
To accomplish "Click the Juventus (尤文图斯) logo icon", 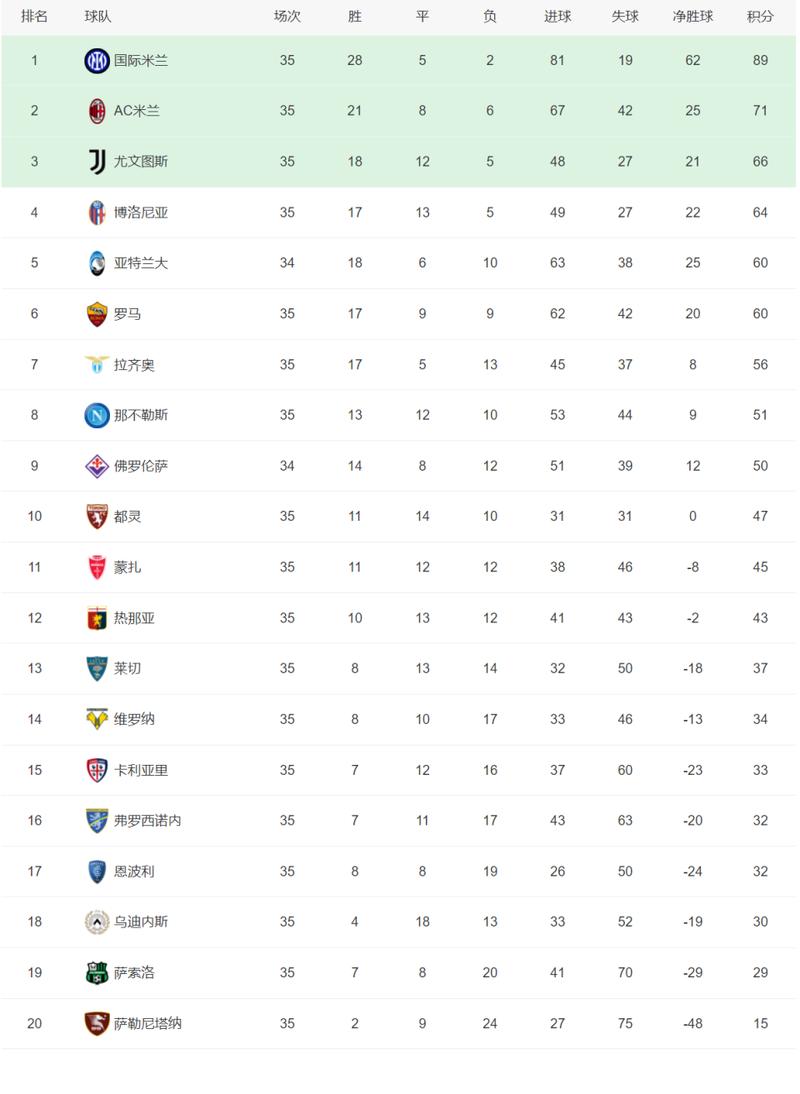I will tap(97, 161).
